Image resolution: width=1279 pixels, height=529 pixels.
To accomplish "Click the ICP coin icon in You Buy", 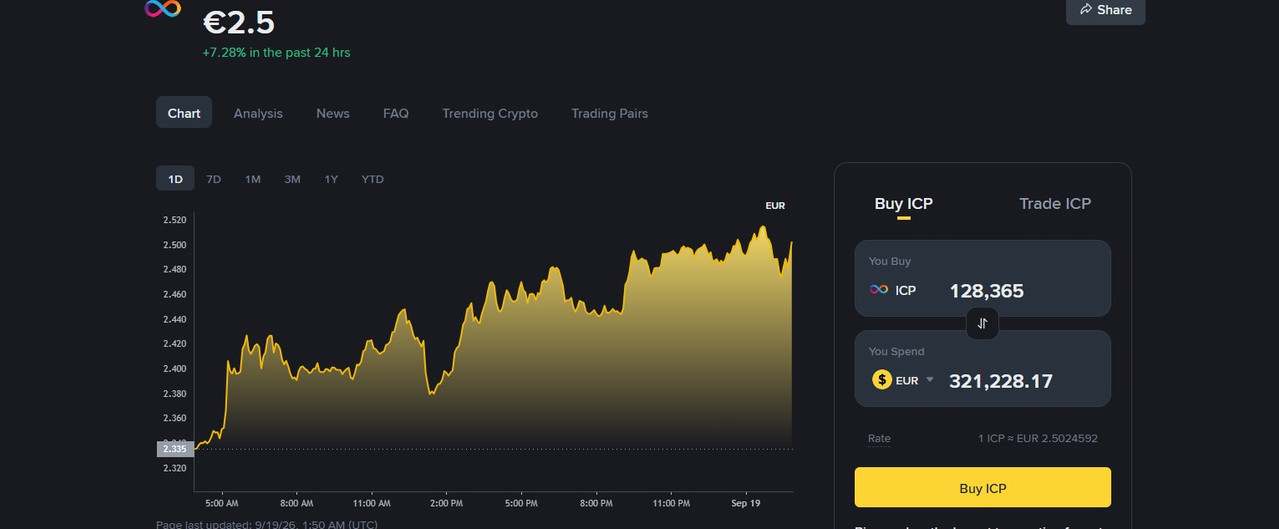I will click(879, 290).
